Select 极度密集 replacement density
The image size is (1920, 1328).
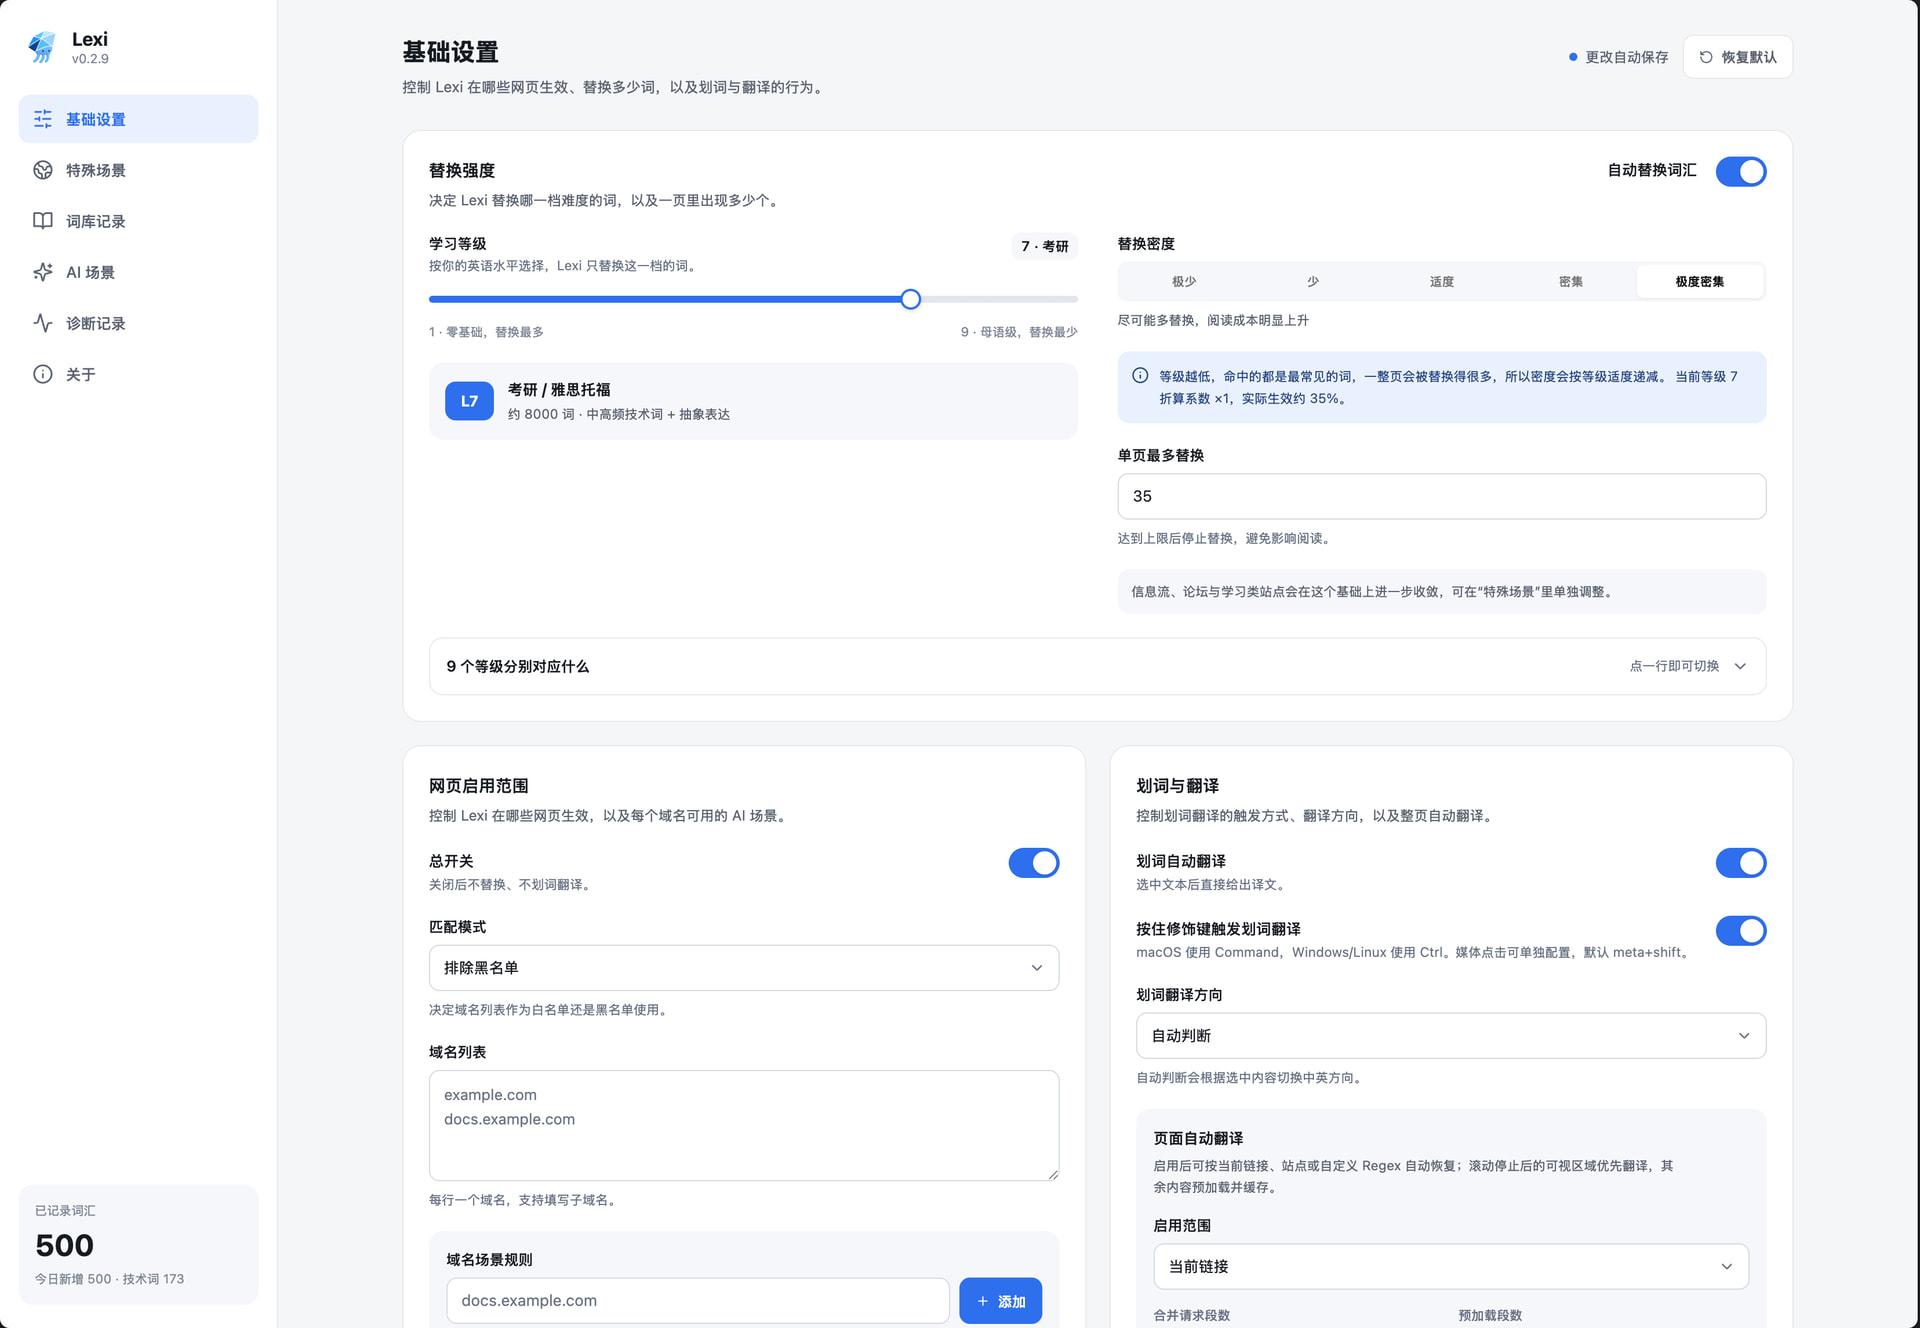[x=1700, y=282]
